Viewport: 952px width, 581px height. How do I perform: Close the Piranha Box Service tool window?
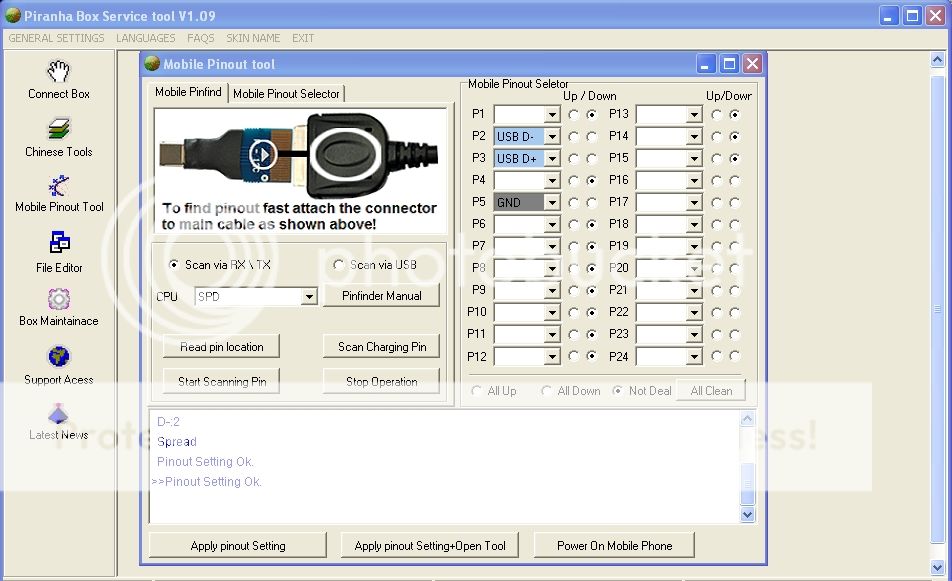pyautogui.click(x=936, y=16)
